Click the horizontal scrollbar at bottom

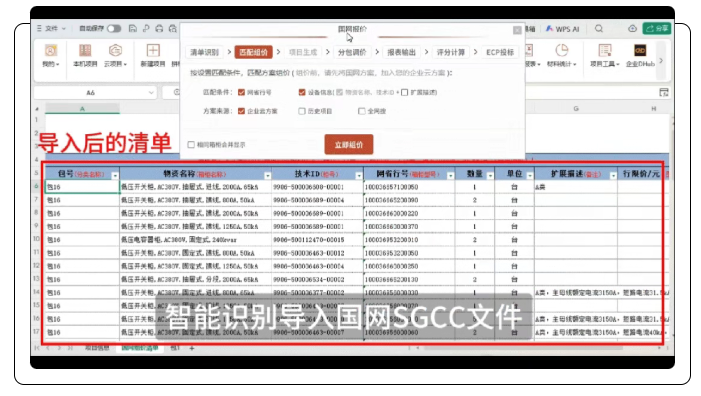coord(523,348)
